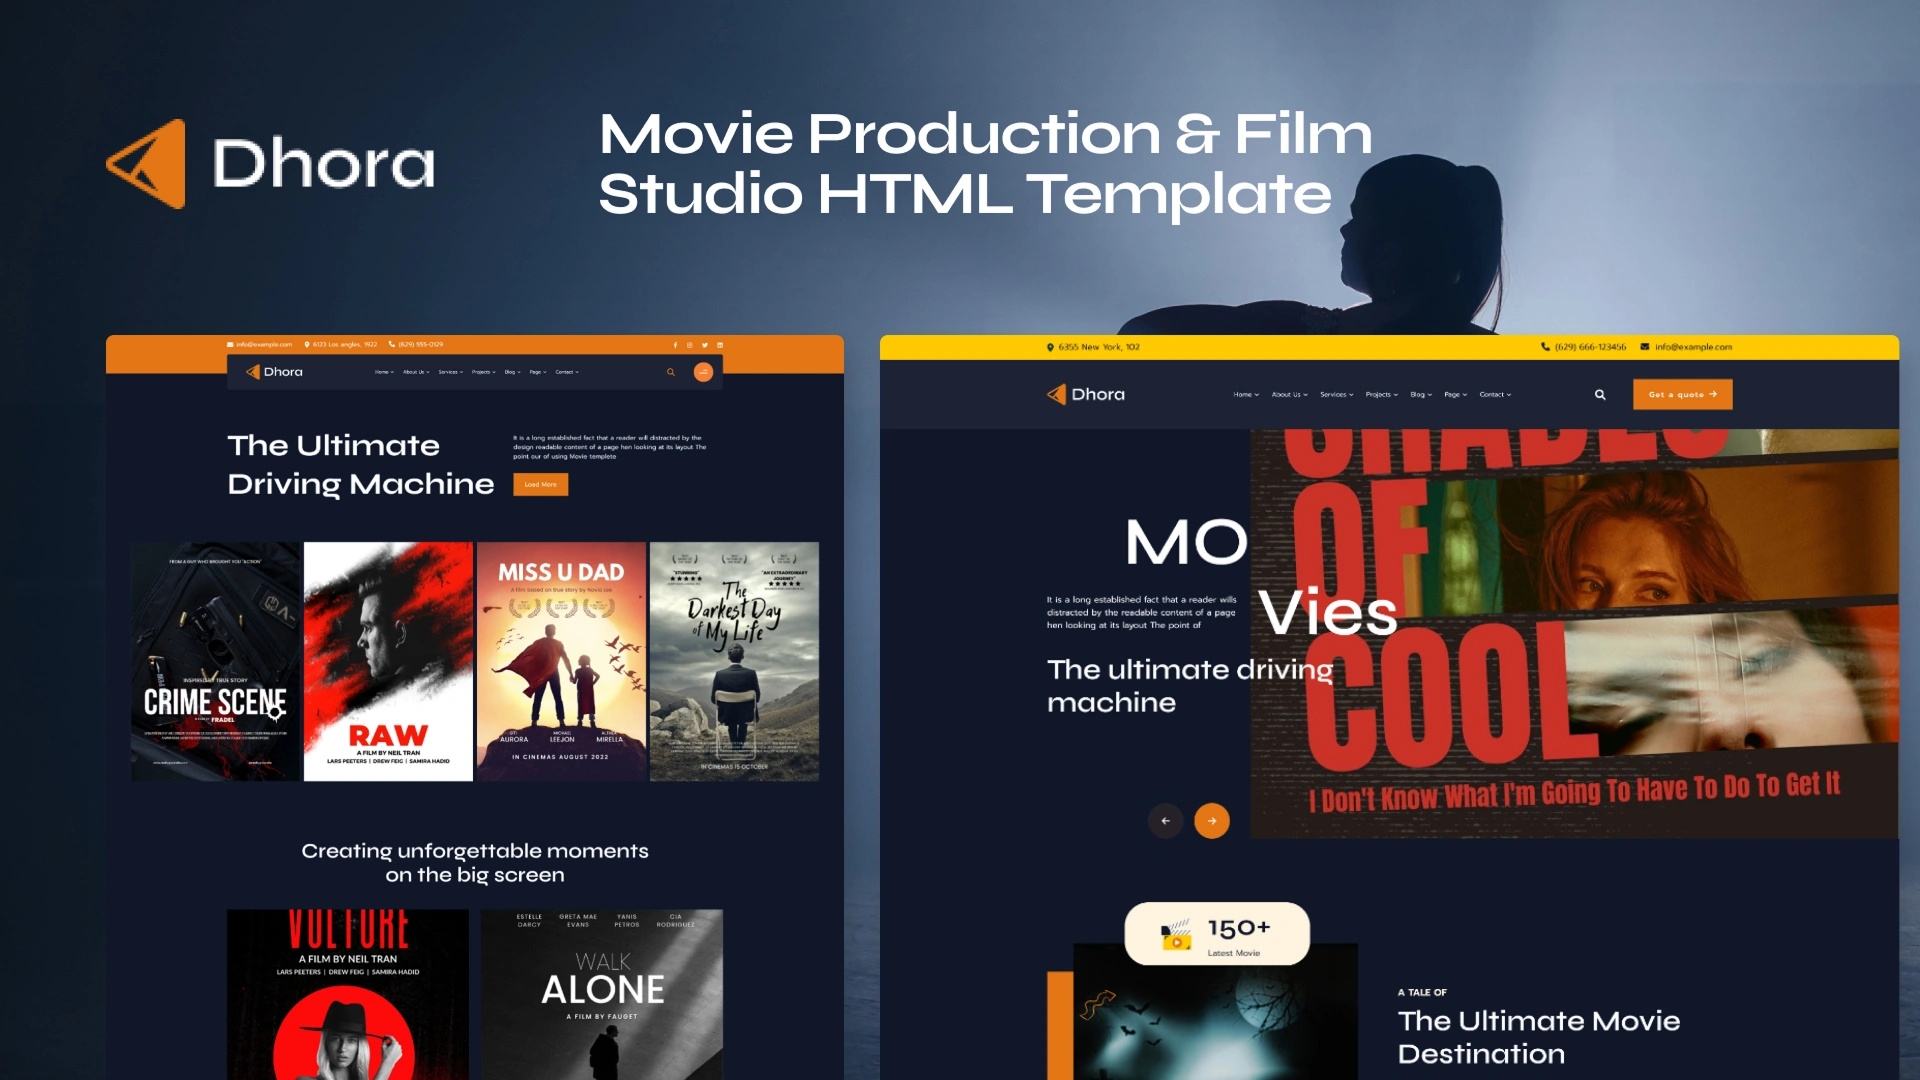Viewport: 1920px width, 1080px height.
Task: Expand Projects dropdown in orange-header page
Action: pos(484,372)
